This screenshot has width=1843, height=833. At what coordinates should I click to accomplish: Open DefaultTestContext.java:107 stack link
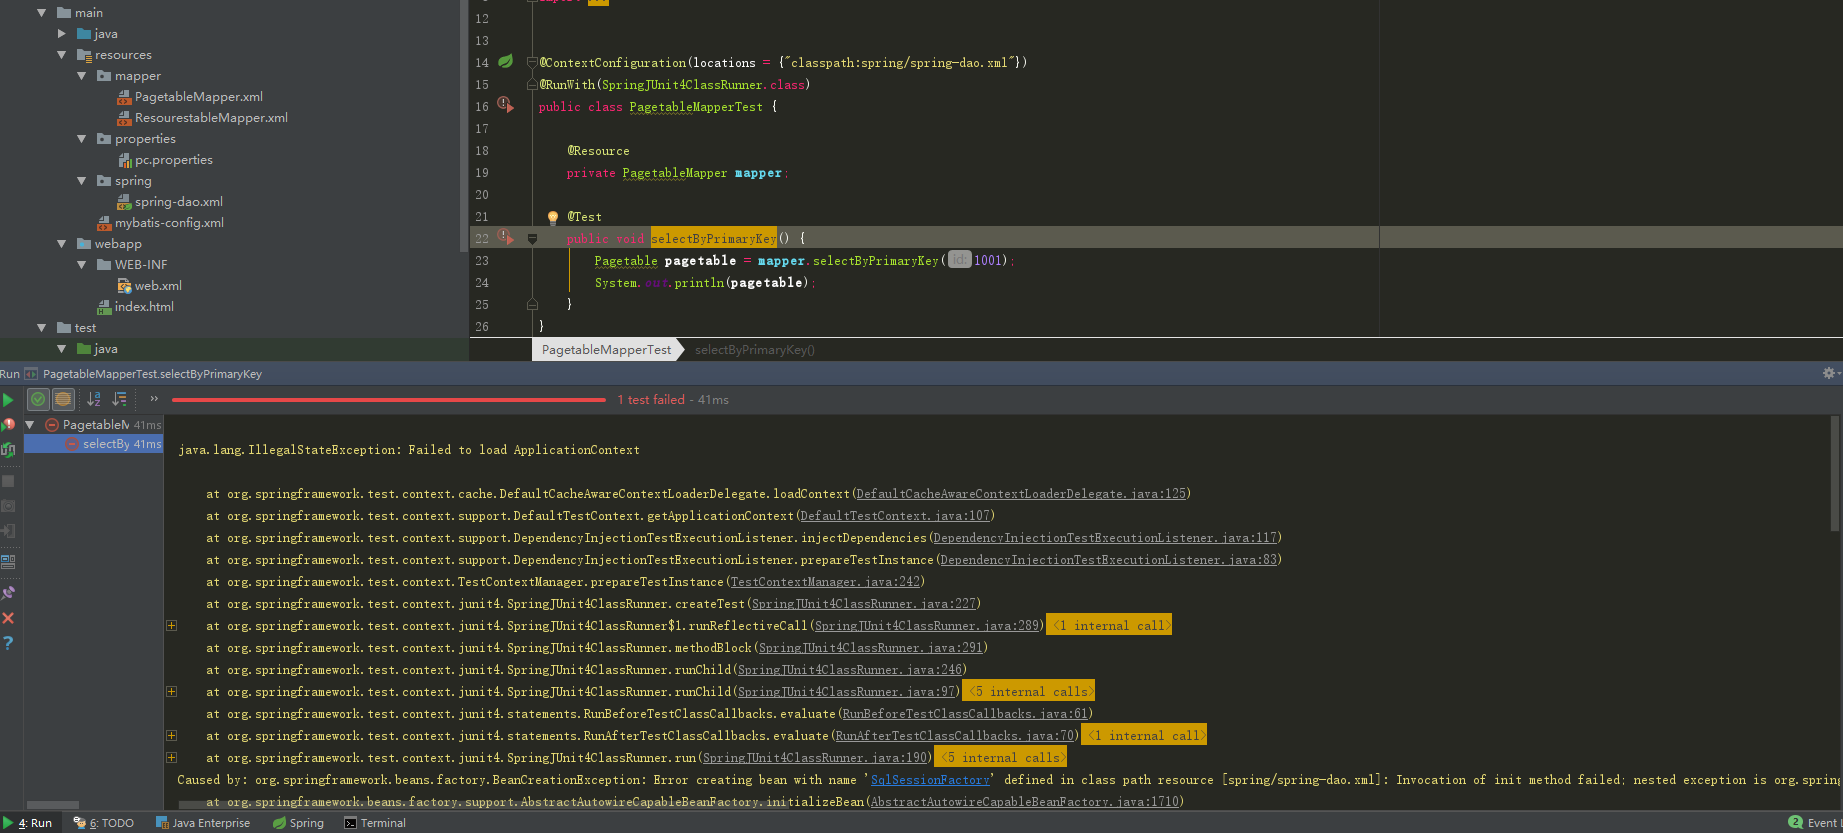click(x=895, y=516)
